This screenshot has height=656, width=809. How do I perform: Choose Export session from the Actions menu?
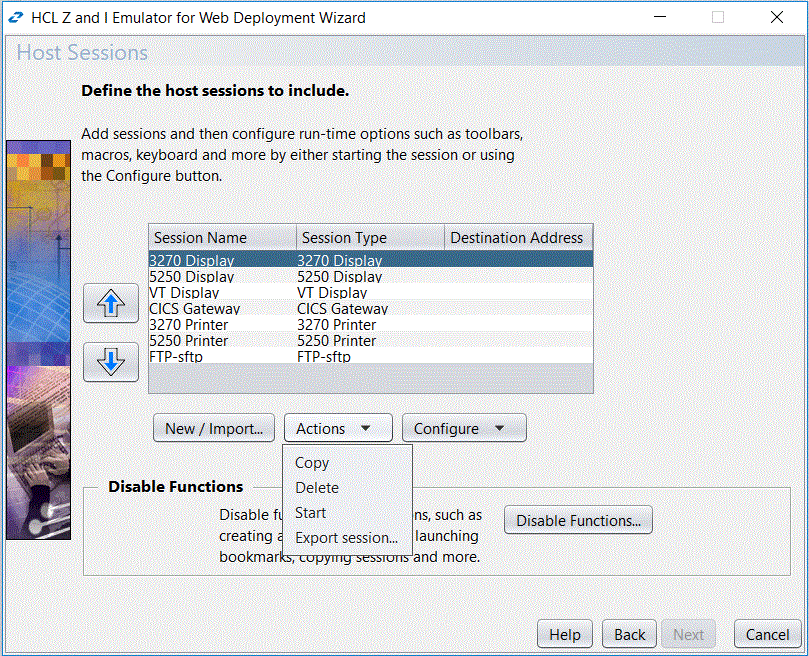pos(345,538)
